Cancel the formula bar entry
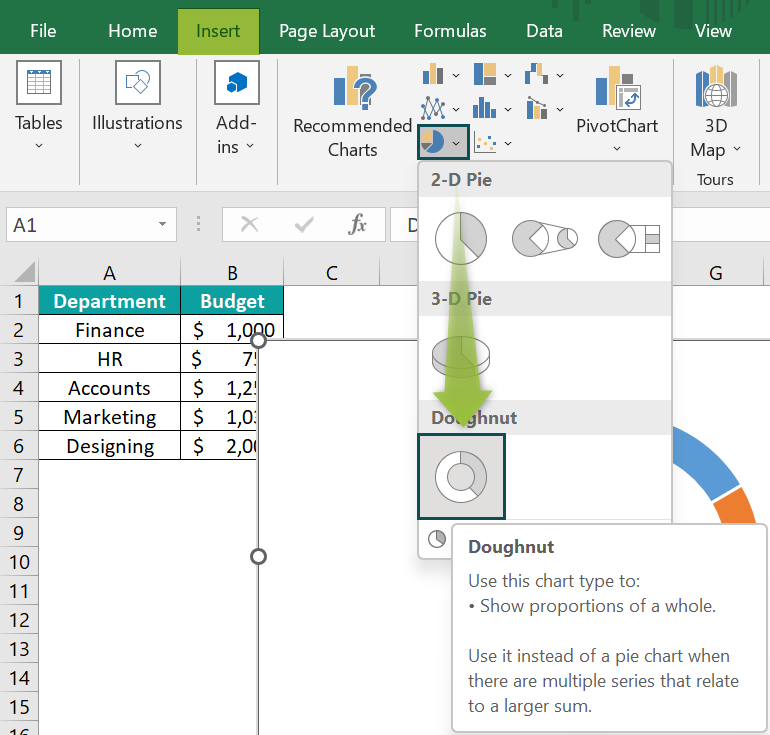The height and width of the screenshot is (735, 770). click(x=249, y=225)
